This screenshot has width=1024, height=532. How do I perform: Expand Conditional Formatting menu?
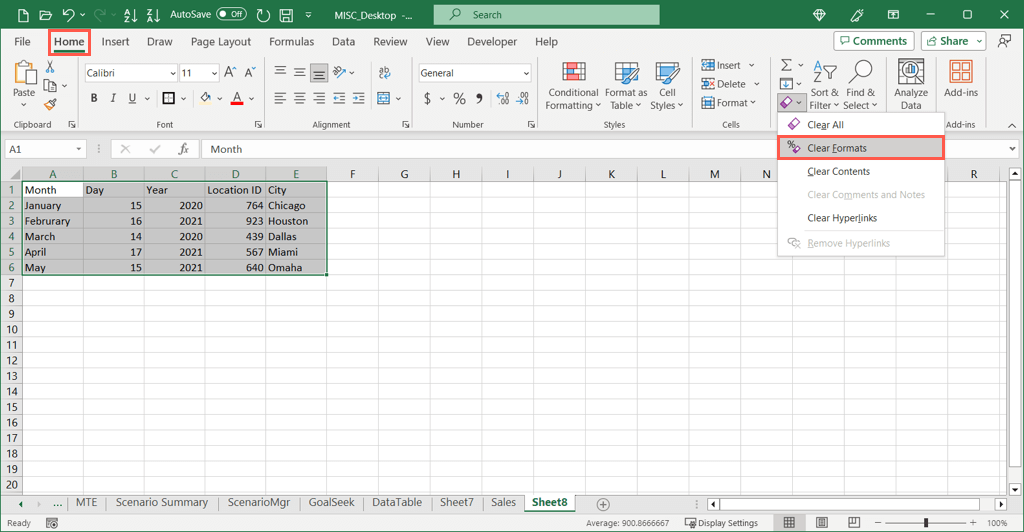point(573,86)
